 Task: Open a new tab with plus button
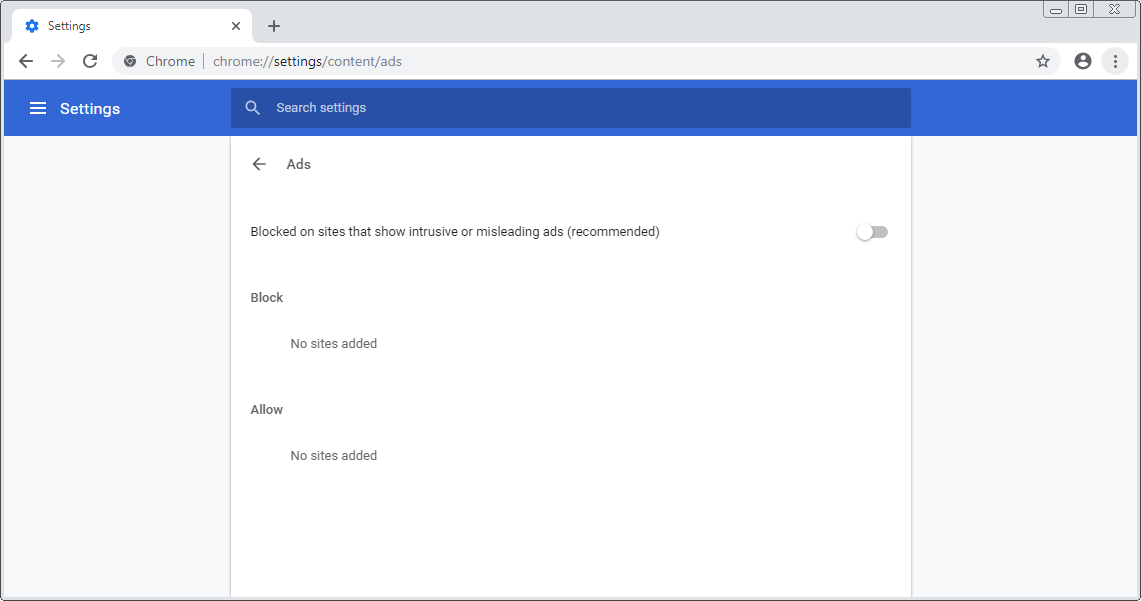[274, 26]
